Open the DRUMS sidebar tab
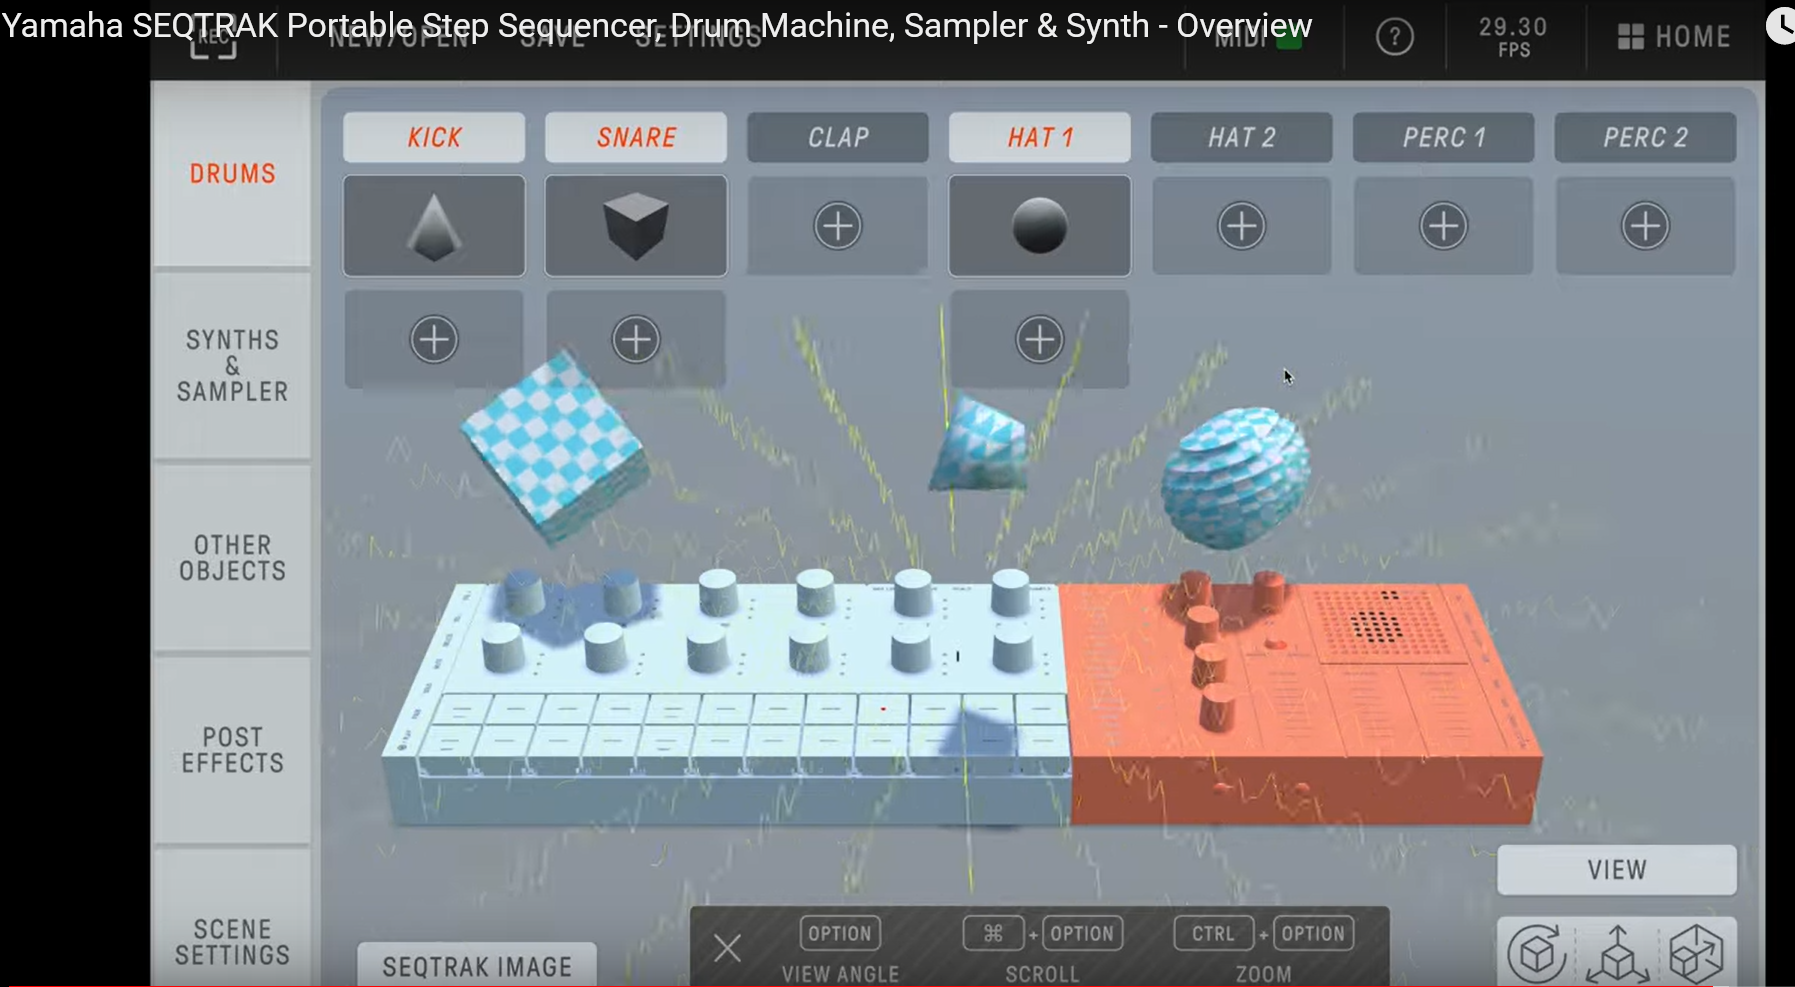 232,174
